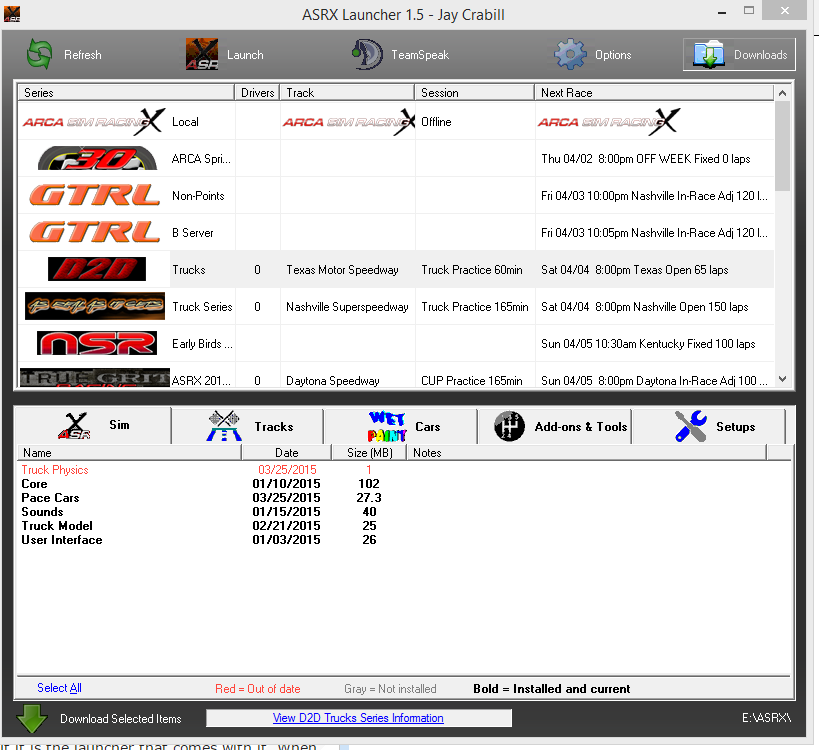The height and width of the screenshot is (750, 819).
Task: Click the Add-ons & Tools skull icon
Action: 510,425
